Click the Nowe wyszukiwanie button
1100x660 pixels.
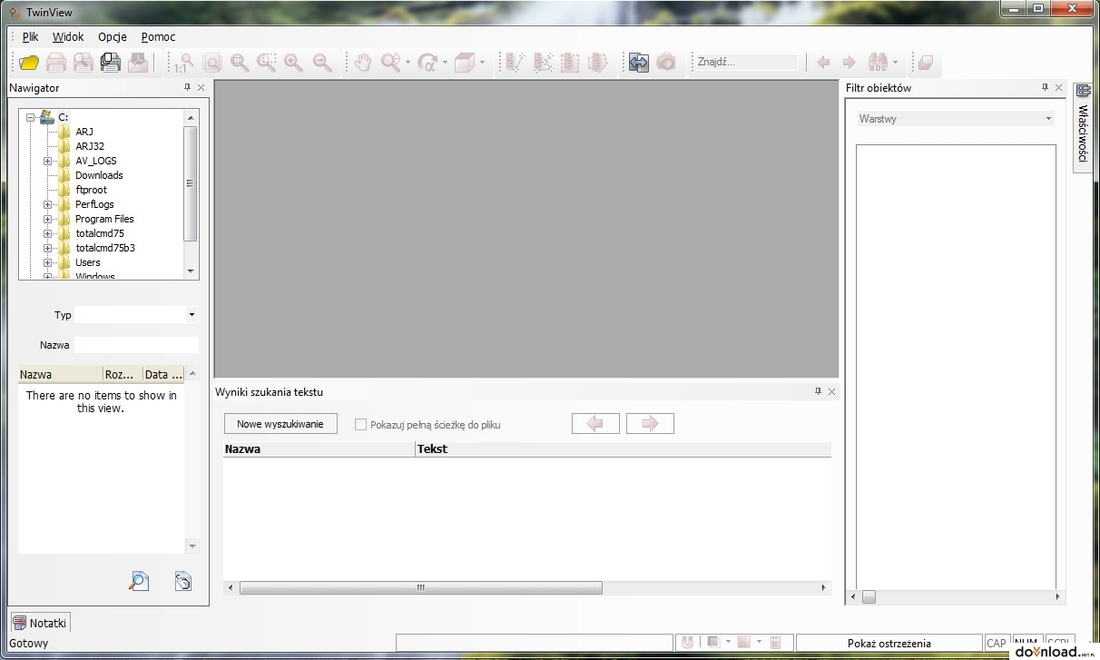pyautogui.click(x=280, y=424)
